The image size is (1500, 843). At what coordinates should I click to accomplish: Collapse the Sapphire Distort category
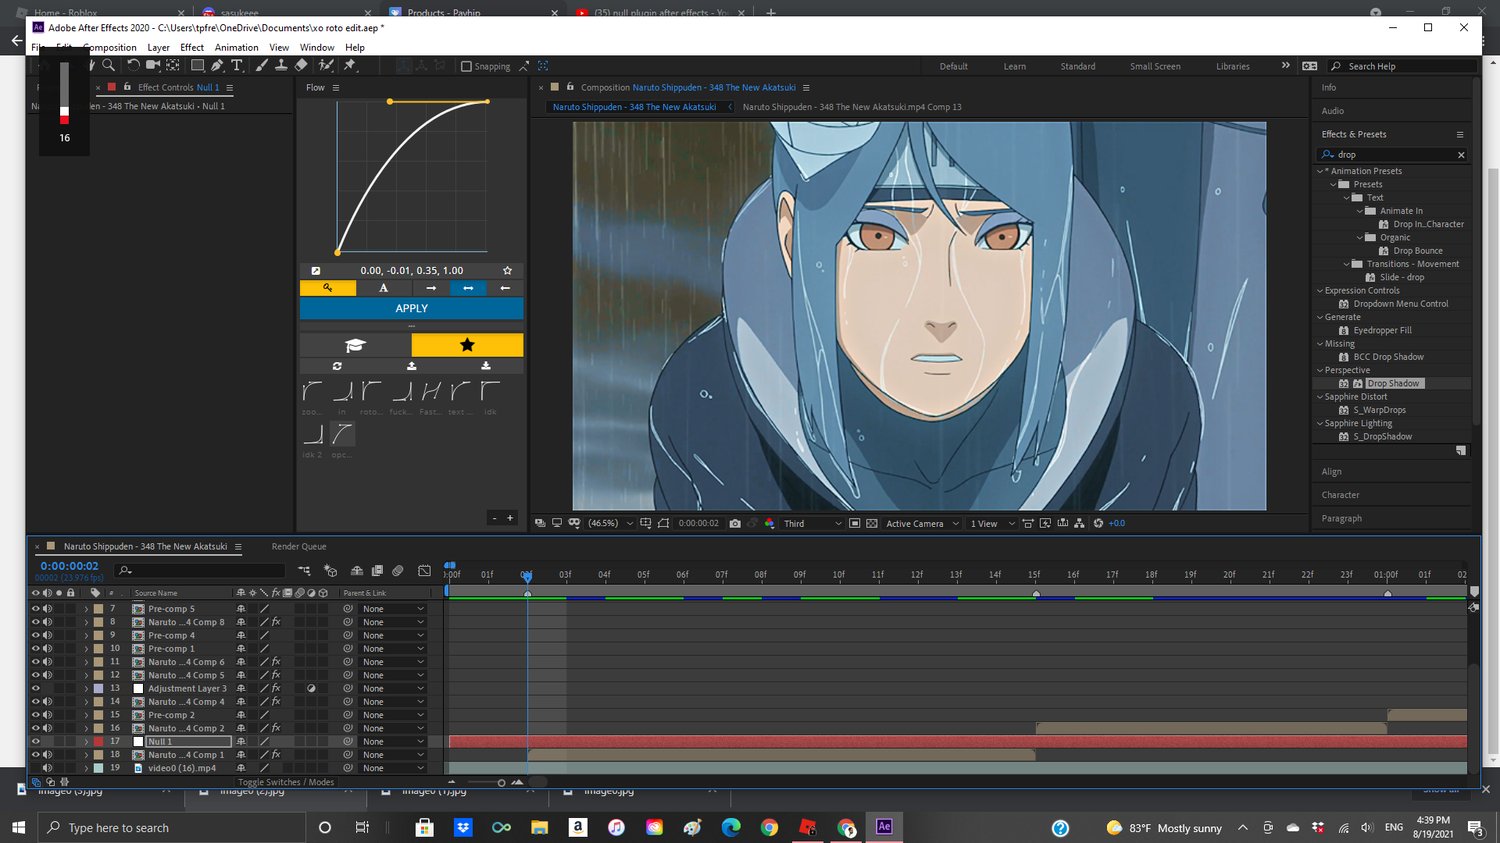point(1320,397)
